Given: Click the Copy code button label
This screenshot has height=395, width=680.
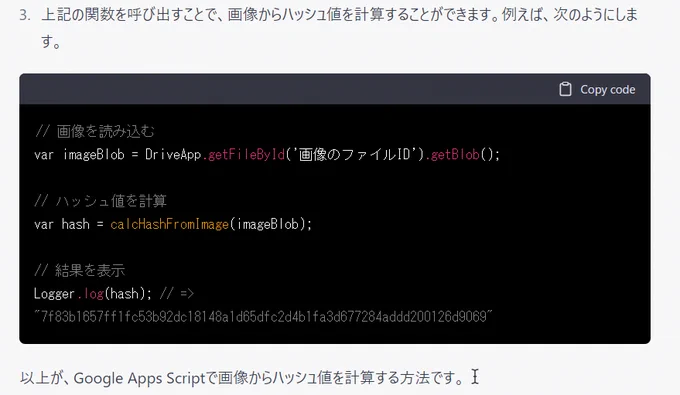Looking at the screenshot, I should click(608, 89).
